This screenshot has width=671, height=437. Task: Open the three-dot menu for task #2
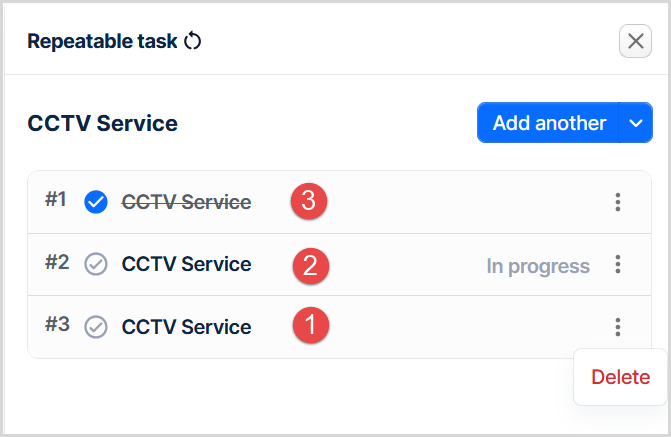click(618, 265)
